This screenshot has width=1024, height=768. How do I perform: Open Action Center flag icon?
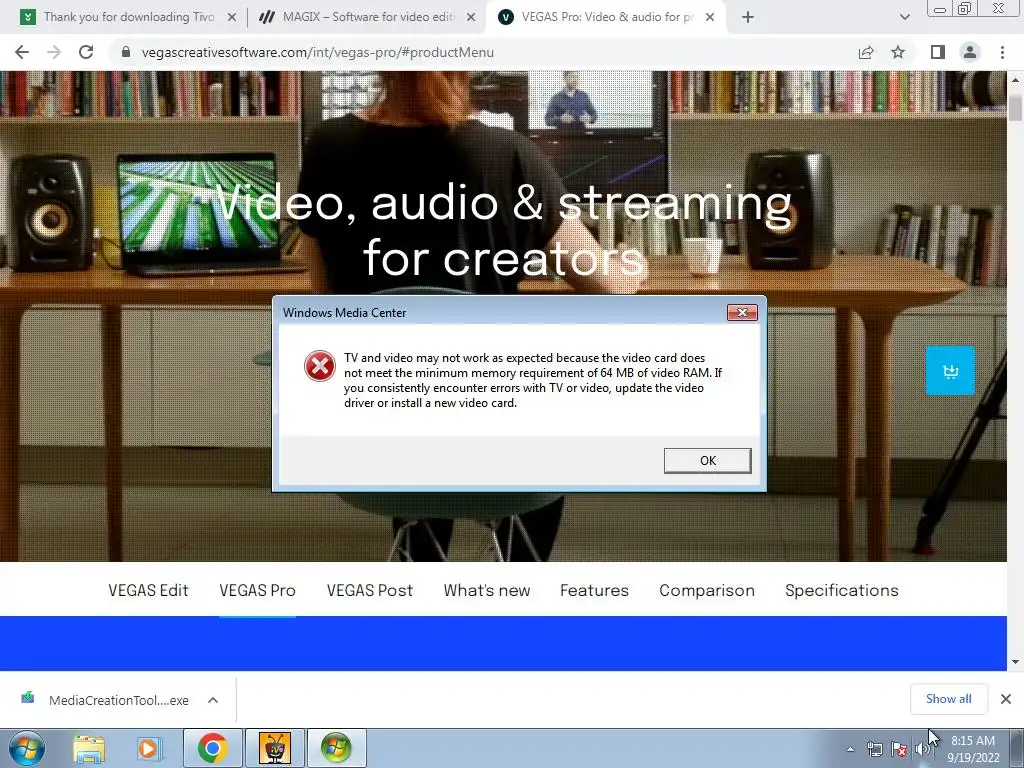click(x=899, y=750)
